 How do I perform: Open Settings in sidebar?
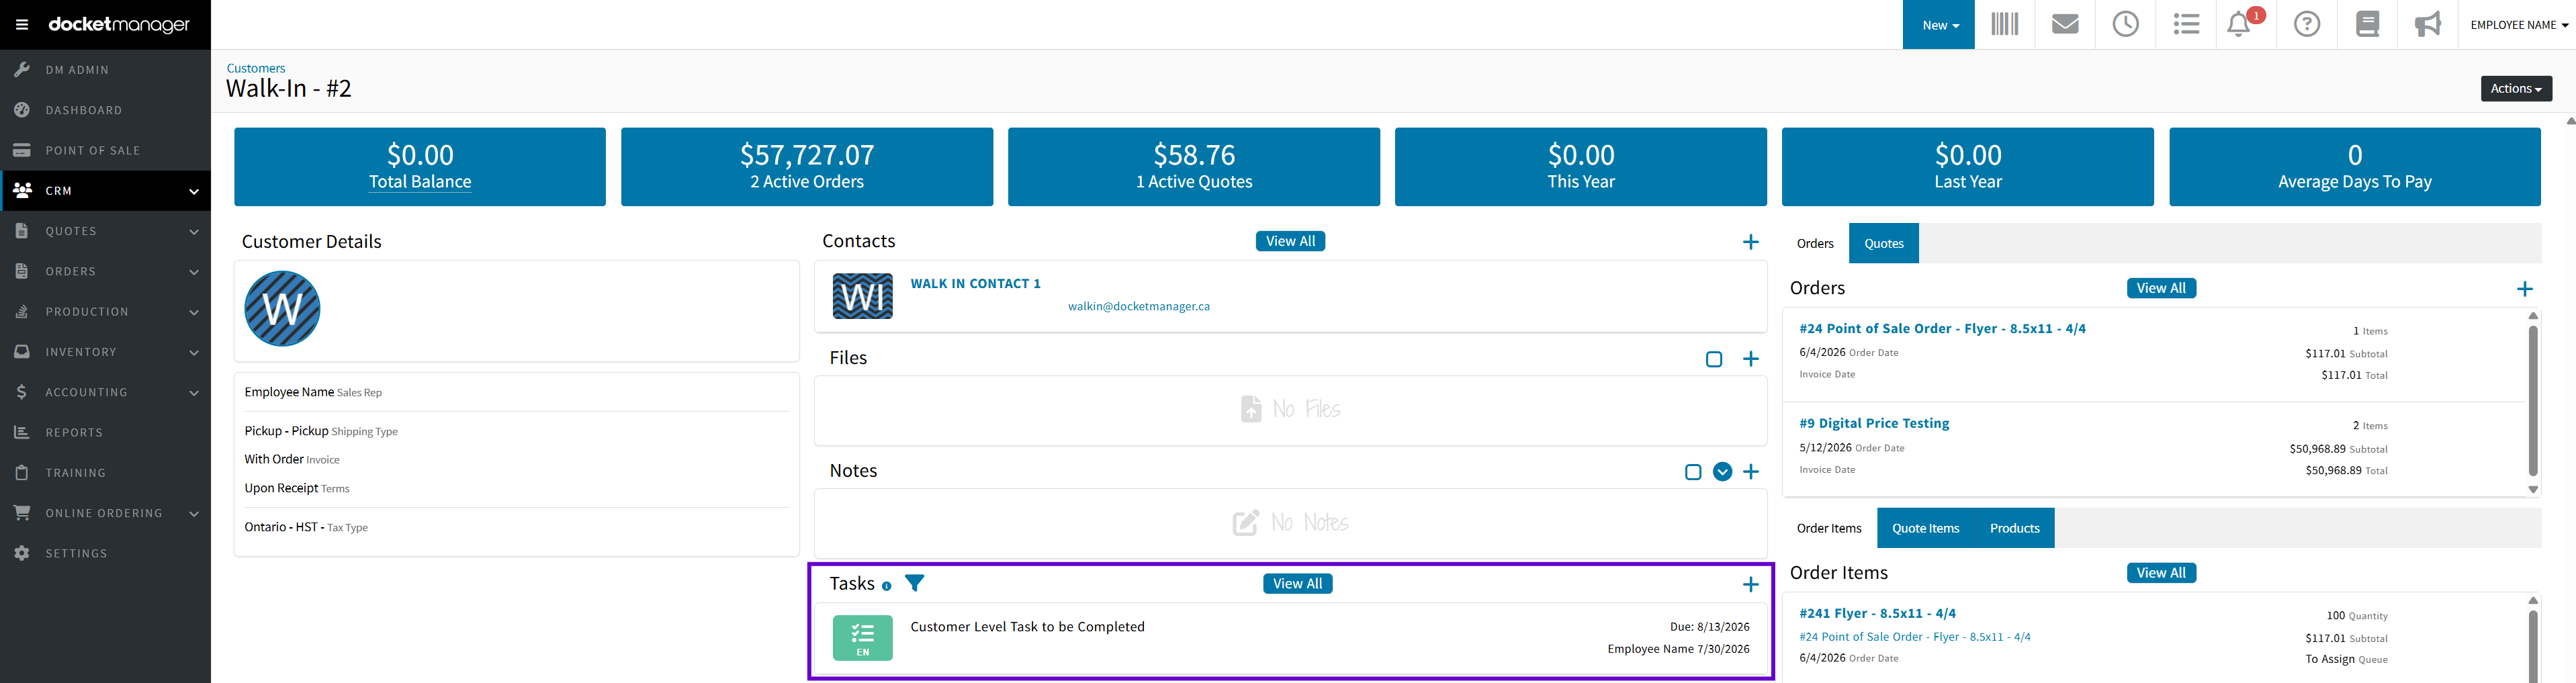pyautogui.click(x=105, y=553)
